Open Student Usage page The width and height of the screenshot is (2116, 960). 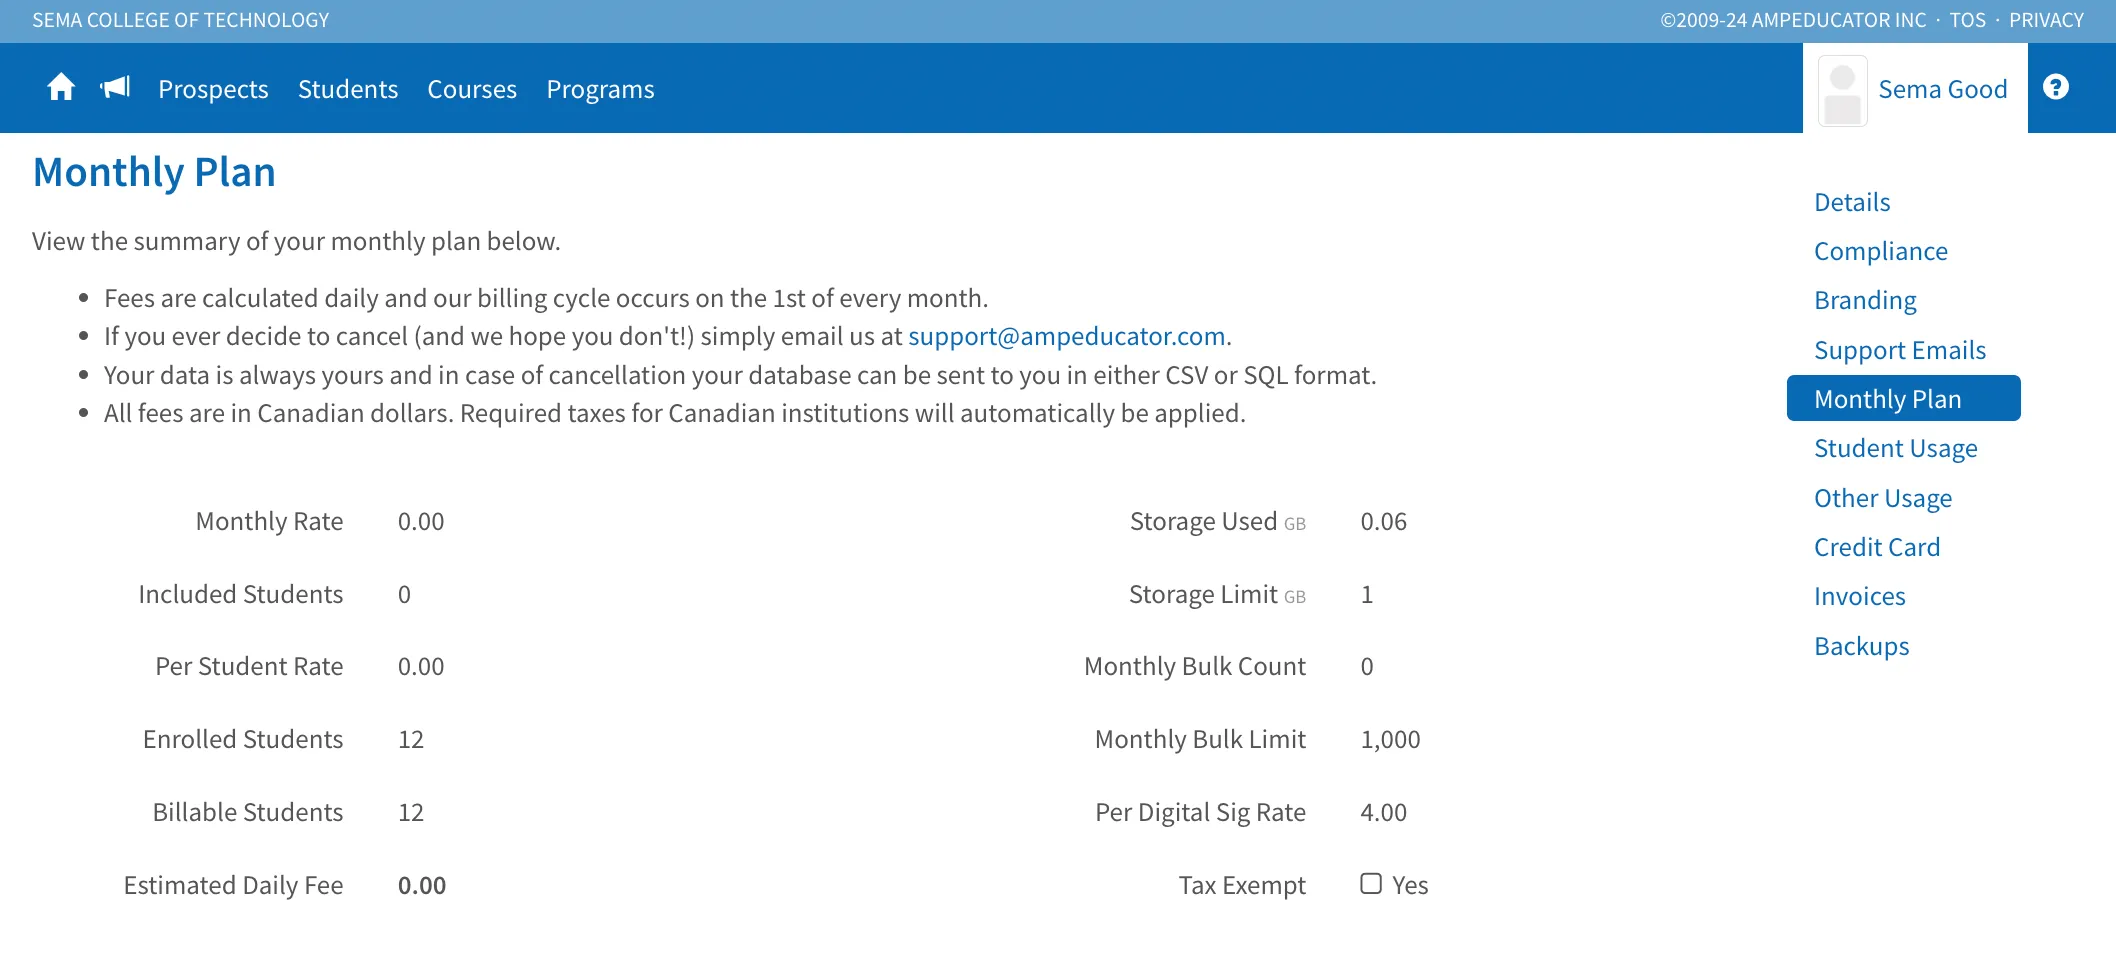coord(1896,448)
